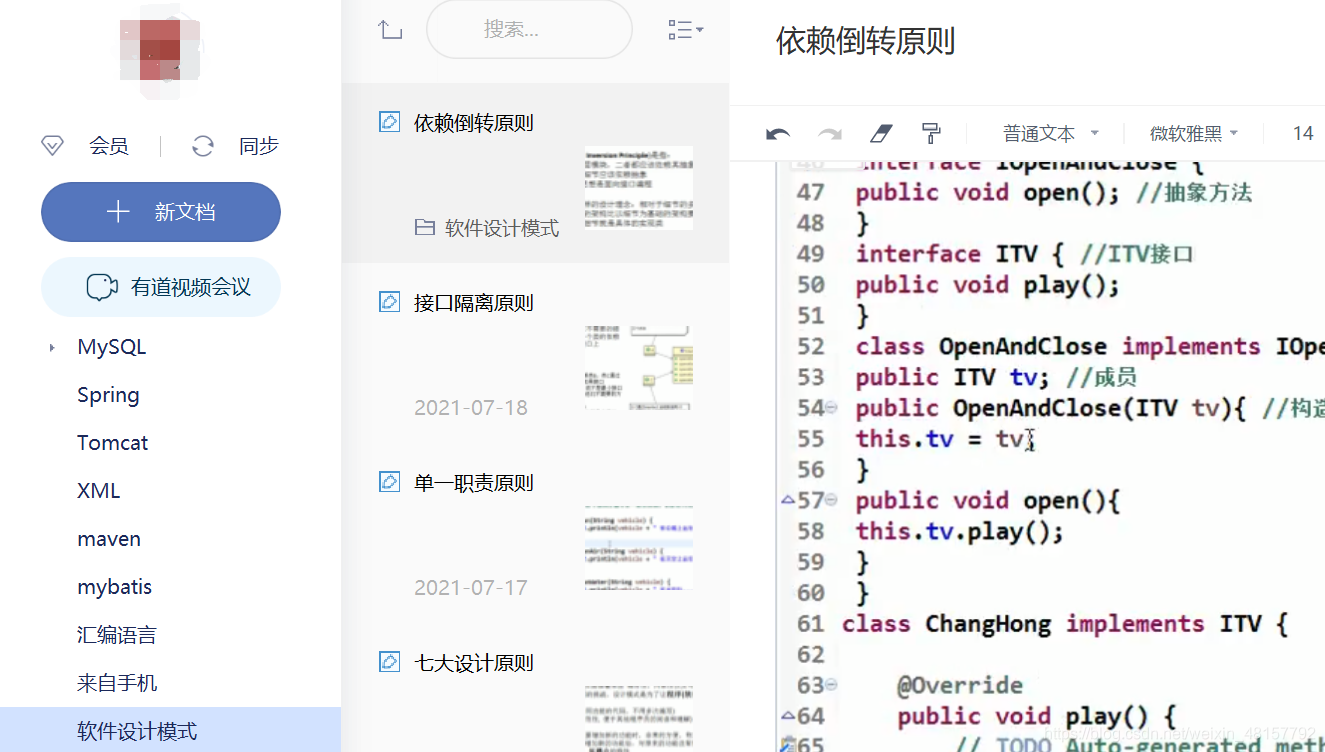The height and width of the screenshot is (752, 1325).
Task: Click date 2021-07-17
Action: (471, 587)
